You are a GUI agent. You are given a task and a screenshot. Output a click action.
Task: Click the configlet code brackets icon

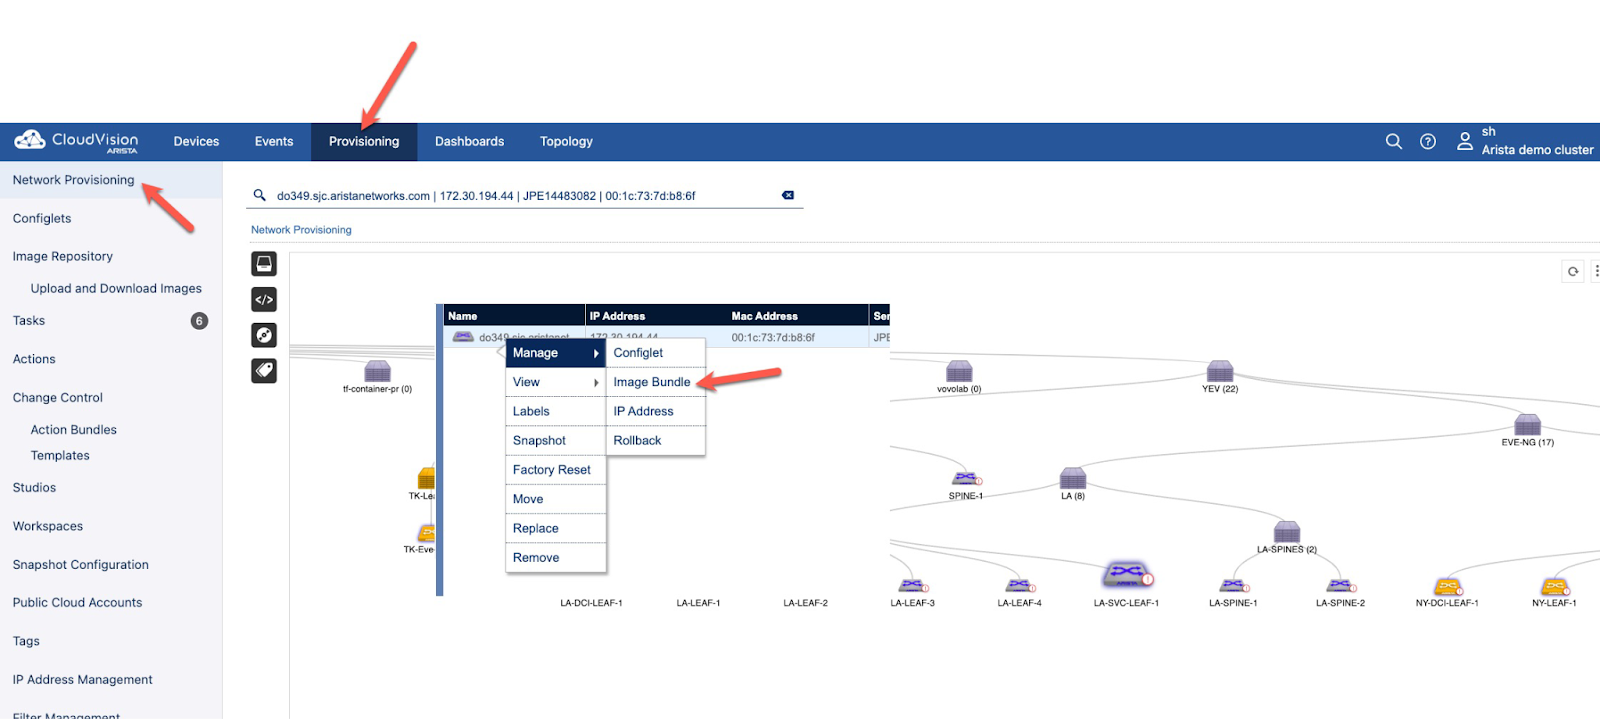point(264,300)
